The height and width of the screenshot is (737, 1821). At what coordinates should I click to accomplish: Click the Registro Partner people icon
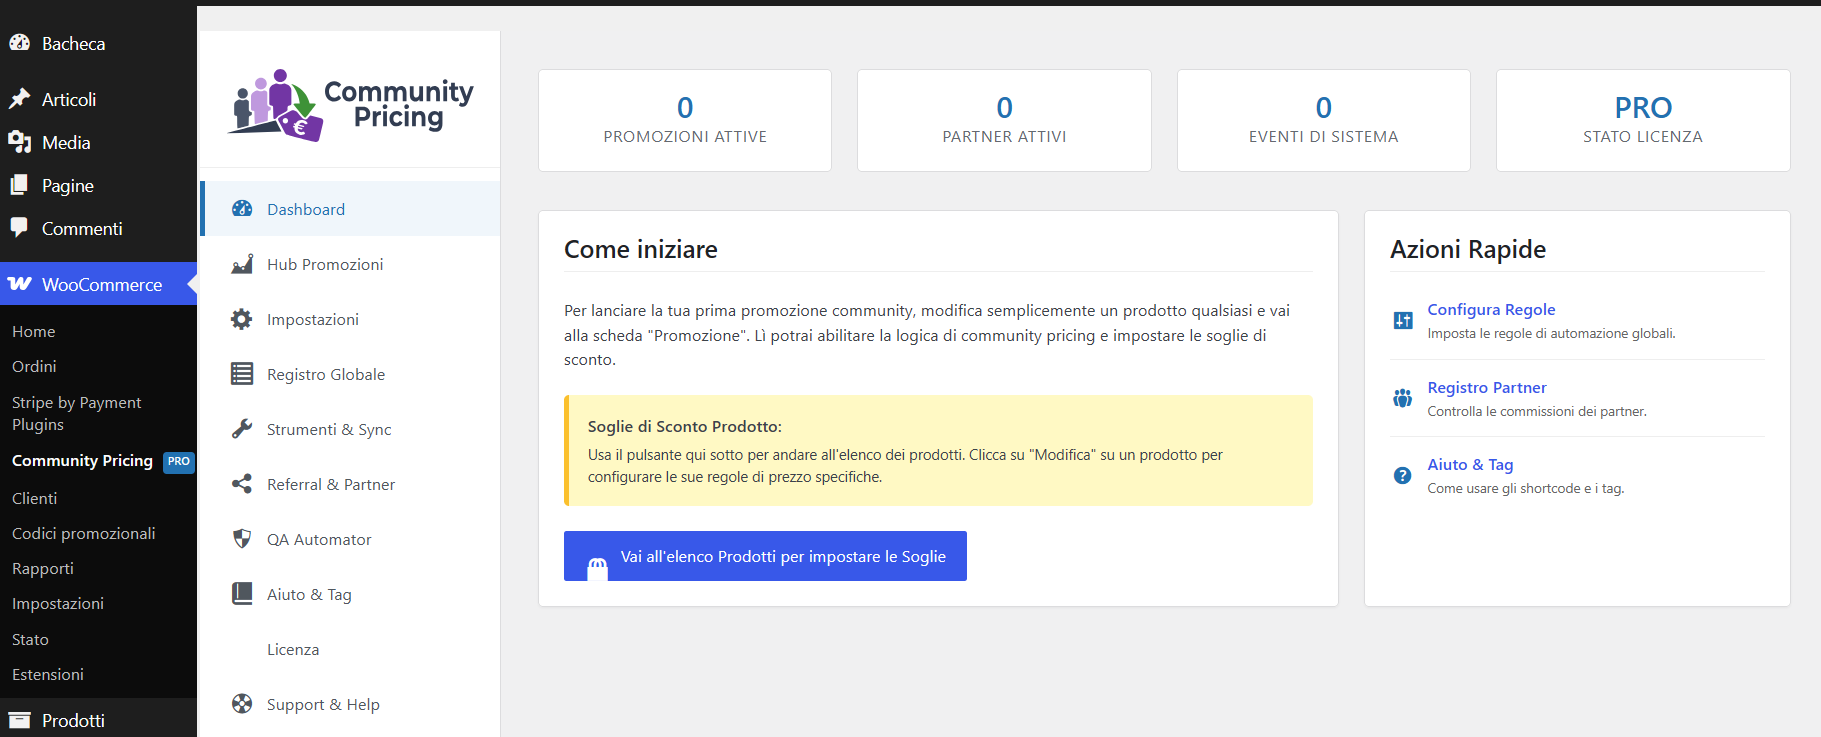coord(1403,398)
